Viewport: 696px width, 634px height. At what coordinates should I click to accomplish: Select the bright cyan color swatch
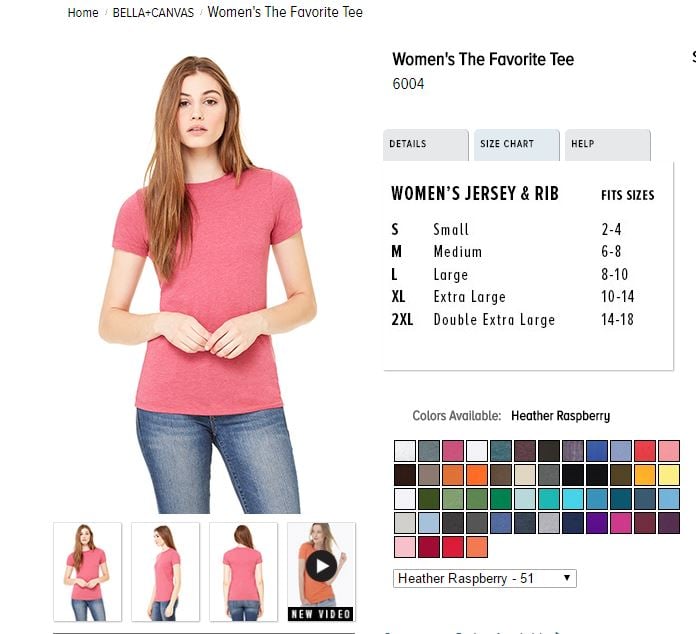[573, 499]
